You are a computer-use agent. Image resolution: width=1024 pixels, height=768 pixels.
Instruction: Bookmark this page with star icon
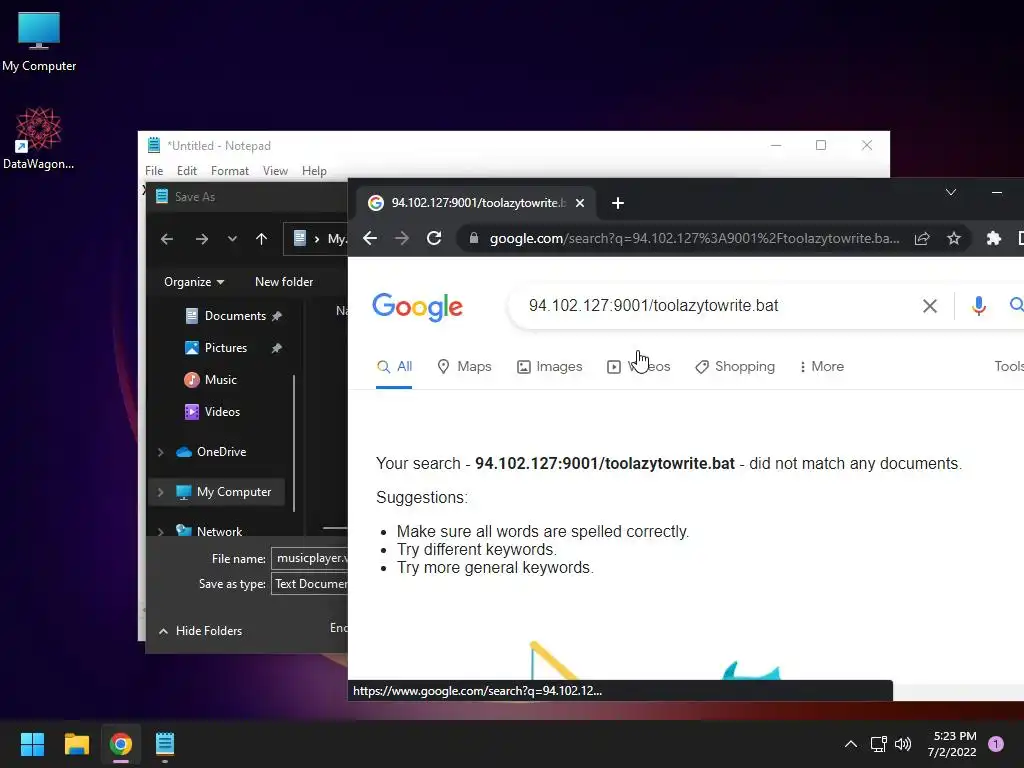click(x=953, y=238)
